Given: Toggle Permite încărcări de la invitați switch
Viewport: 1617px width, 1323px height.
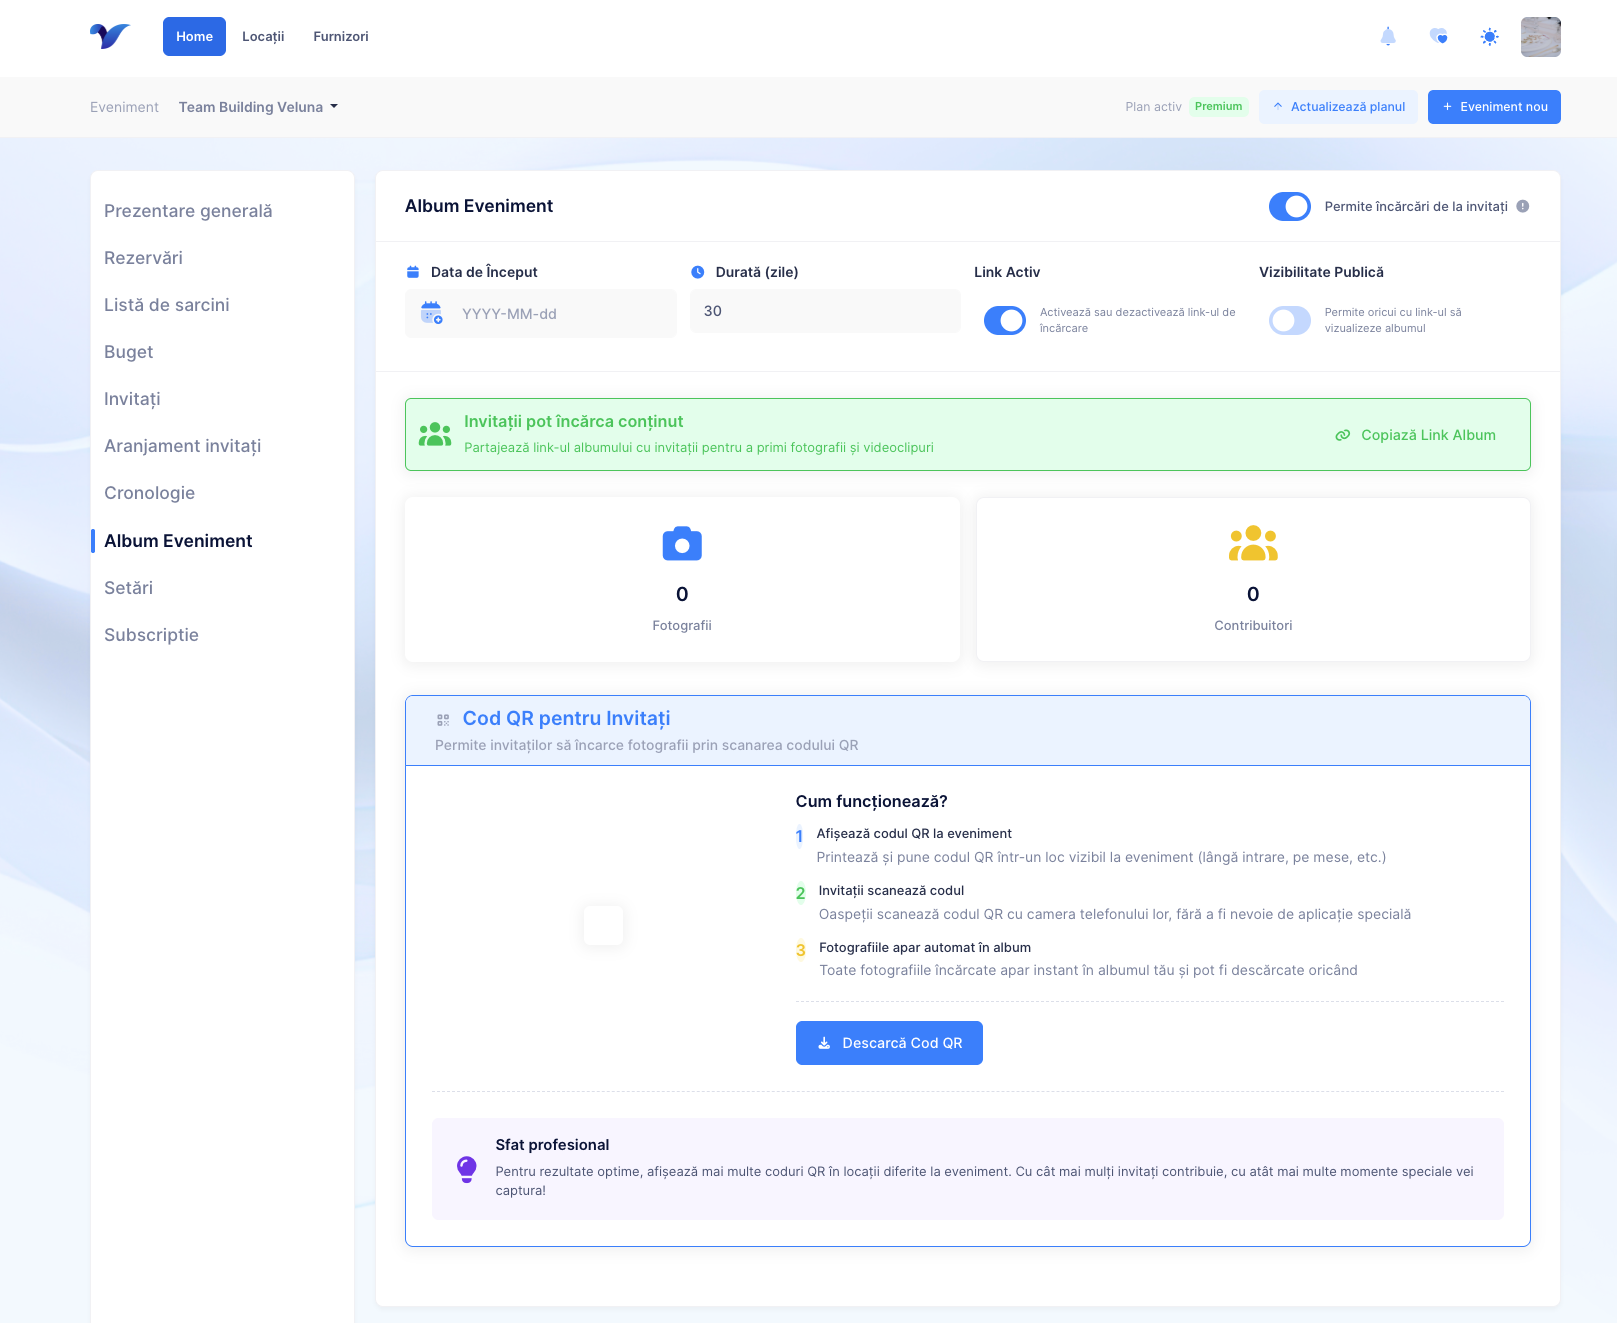Looking at the screenshot, I should click(1289, 207).
